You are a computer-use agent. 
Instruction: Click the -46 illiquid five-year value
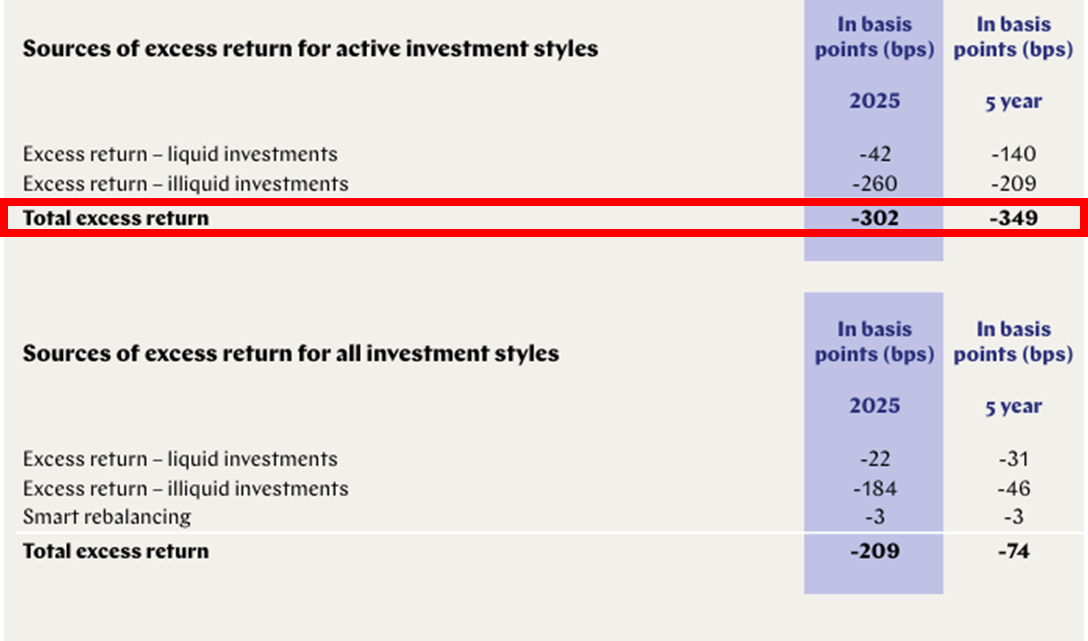click(x=1013, y=488)
